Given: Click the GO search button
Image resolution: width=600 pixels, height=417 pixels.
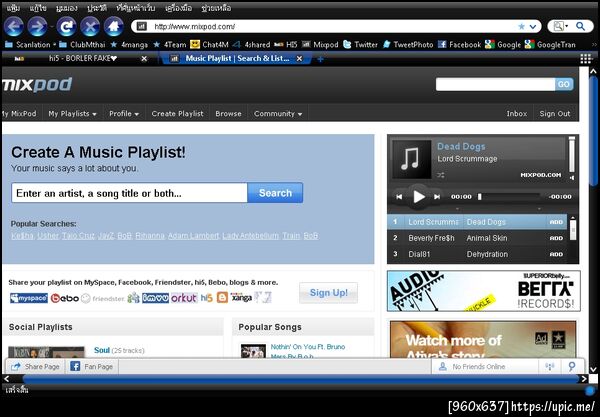Looking at the screenshot, I should tap(564, 84).
